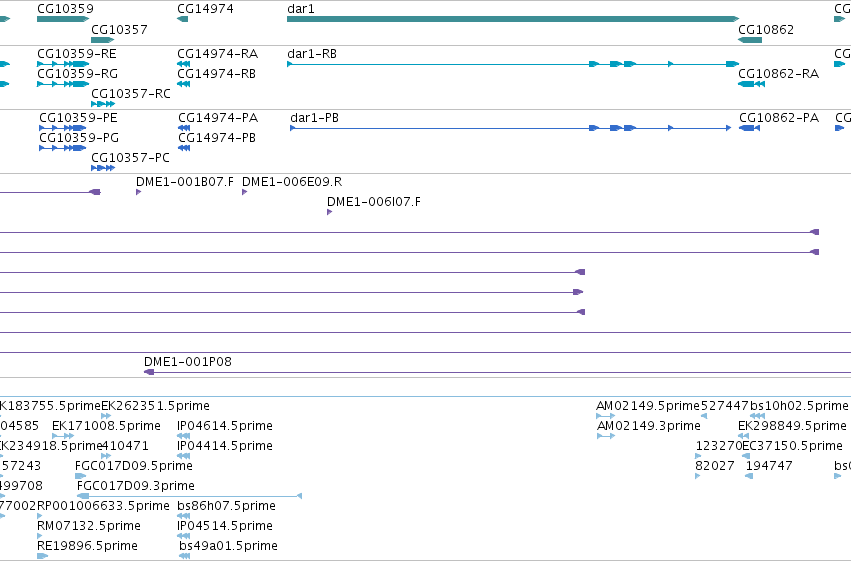Click the DME1-006I07.F marker triangle
The image size is (851, 561).
[329, 212]
